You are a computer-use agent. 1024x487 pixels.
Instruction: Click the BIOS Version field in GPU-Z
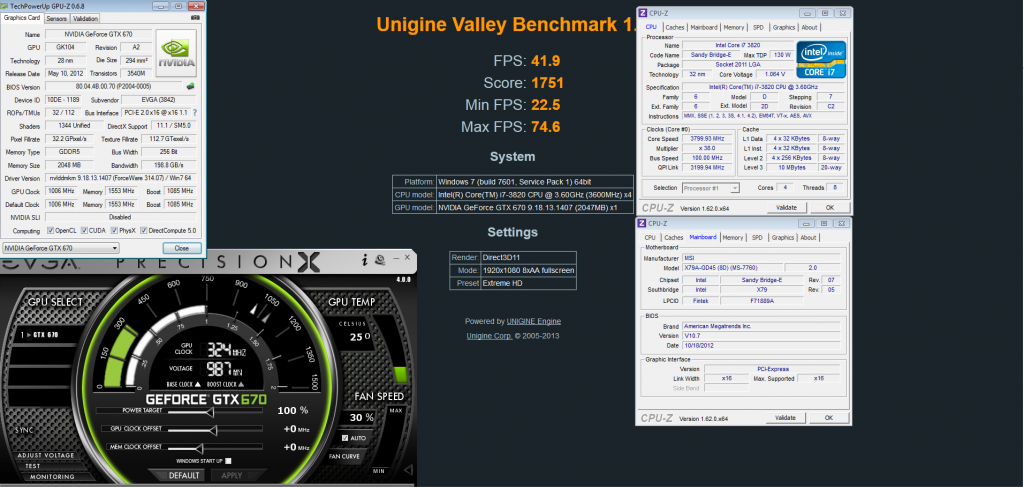click(x=114, y=87)
